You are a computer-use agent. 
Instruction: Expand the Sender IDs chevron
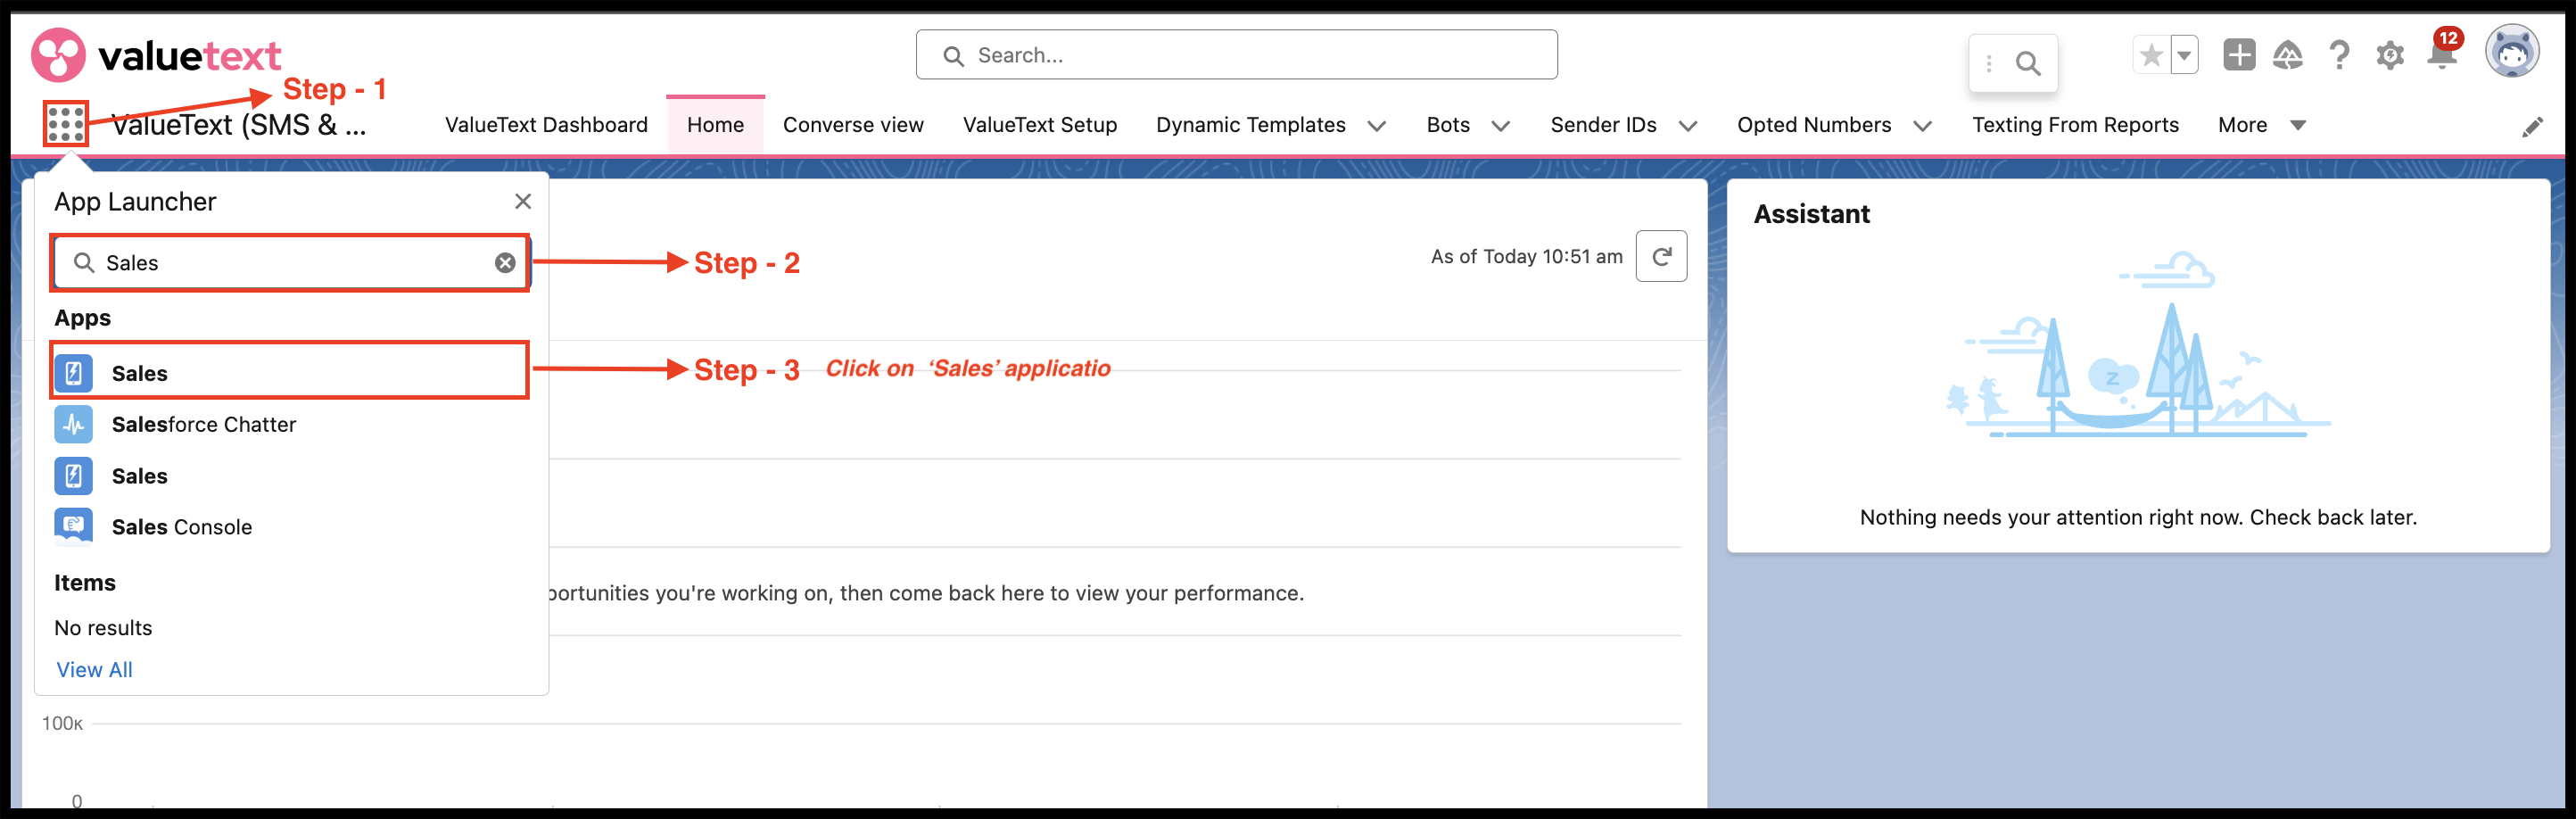click(1688, 126)
